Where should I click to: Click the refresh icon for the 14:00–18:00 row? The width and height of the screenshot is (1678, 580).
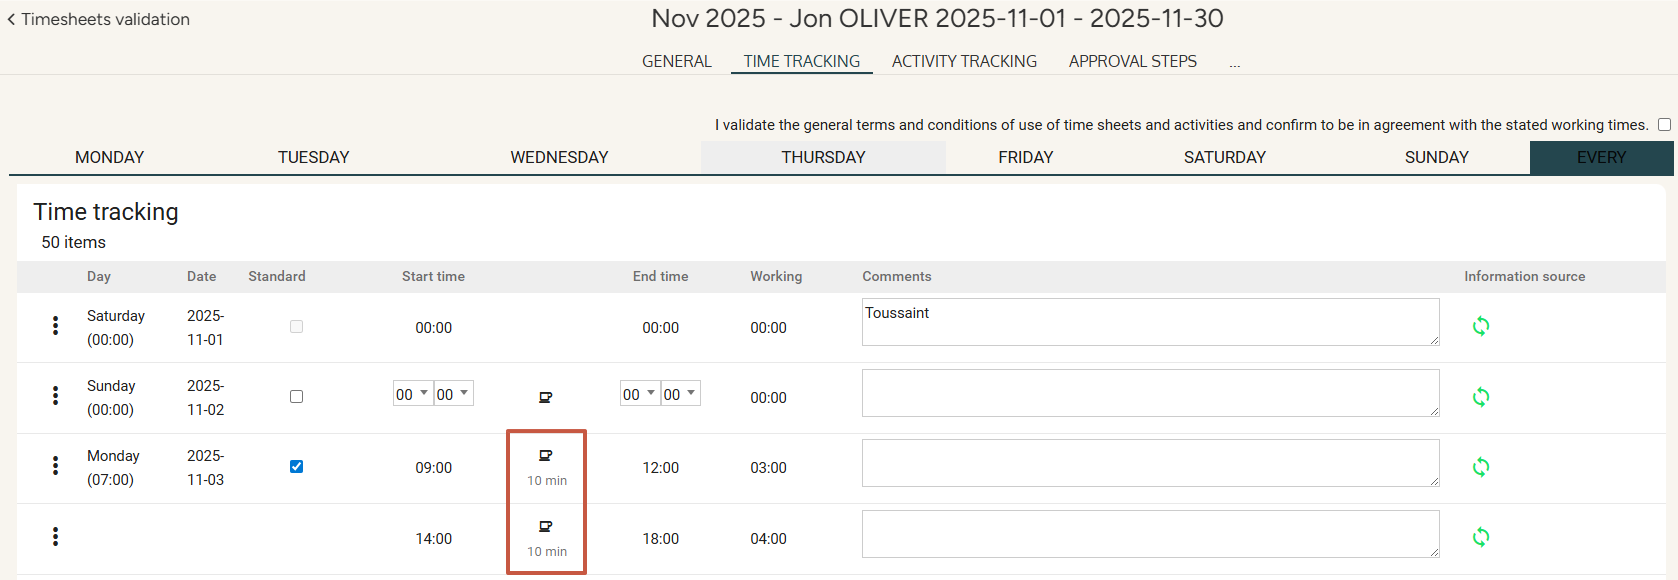pyautogui.click(x=1480, y=538)
